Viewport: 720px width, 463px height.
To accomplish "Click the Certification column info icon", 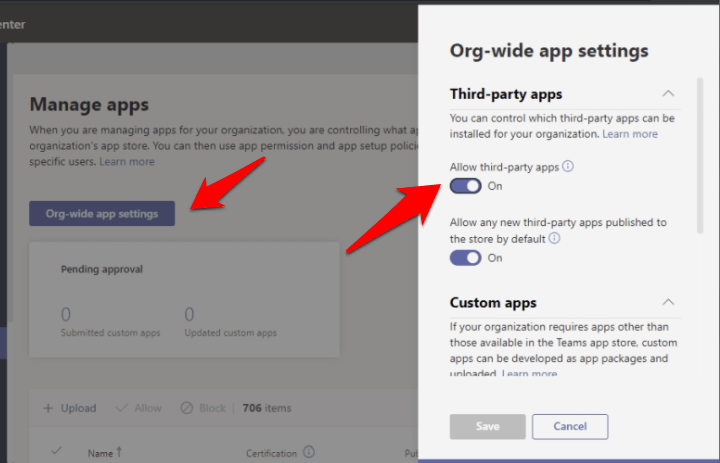I will pyautogui.click(x=309, y=452).
